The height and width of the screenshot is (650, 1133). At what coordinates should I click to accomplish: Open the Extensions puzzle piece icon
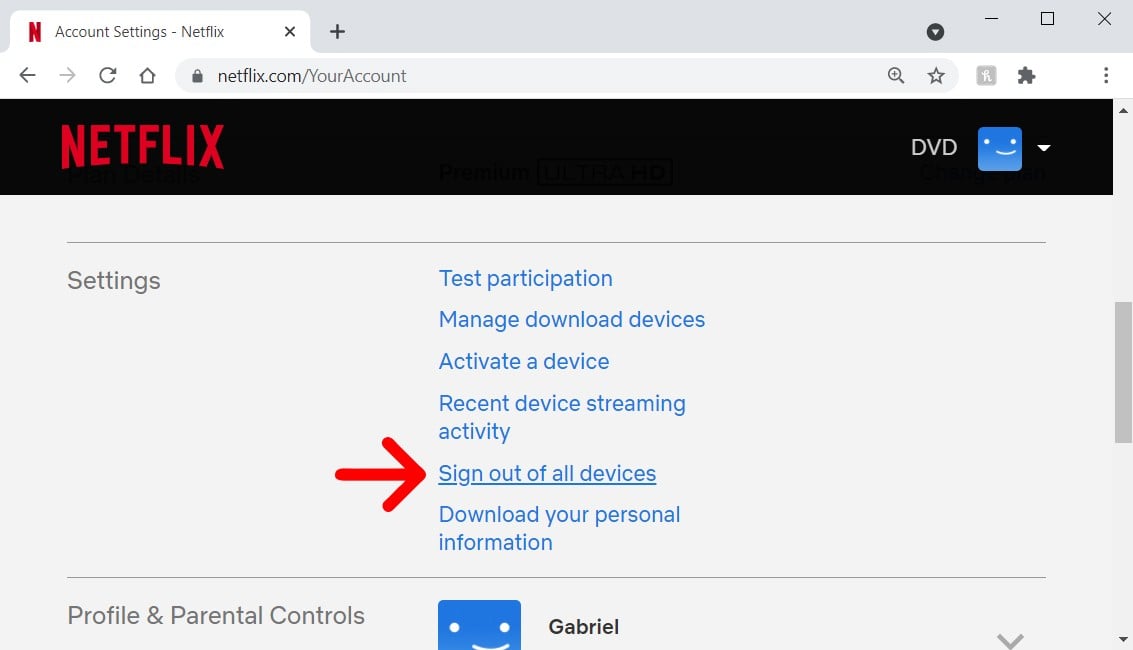tap(1026, 76)
